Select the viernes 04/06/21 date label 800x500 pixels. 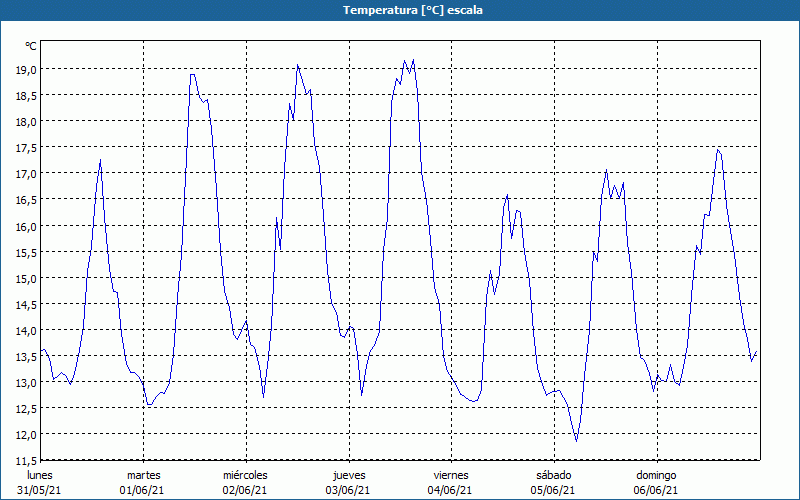(451, 483)
